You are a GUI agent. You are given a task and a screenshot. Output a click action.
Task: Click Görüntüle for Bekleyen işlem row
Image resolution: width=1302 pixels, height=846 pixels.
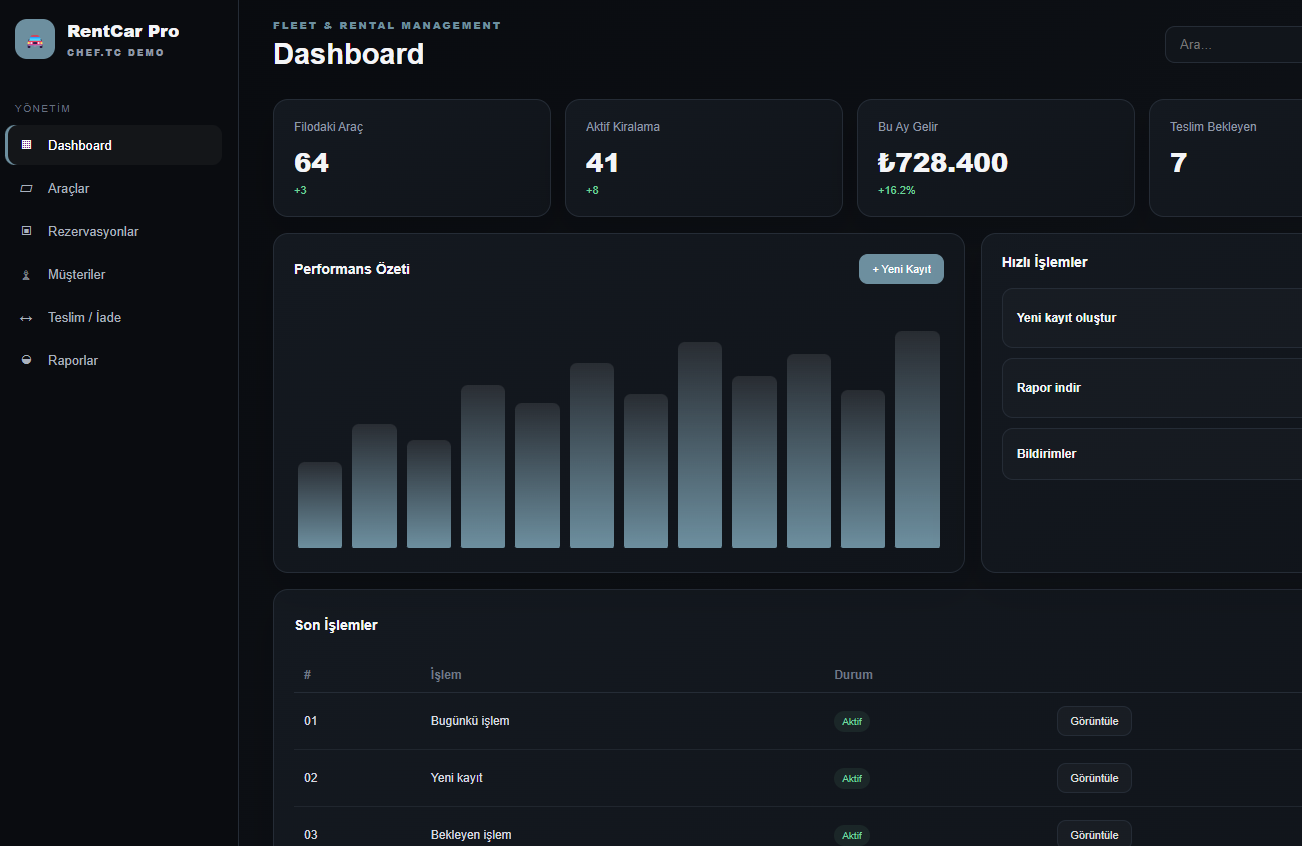click(x=1094, y=834)
